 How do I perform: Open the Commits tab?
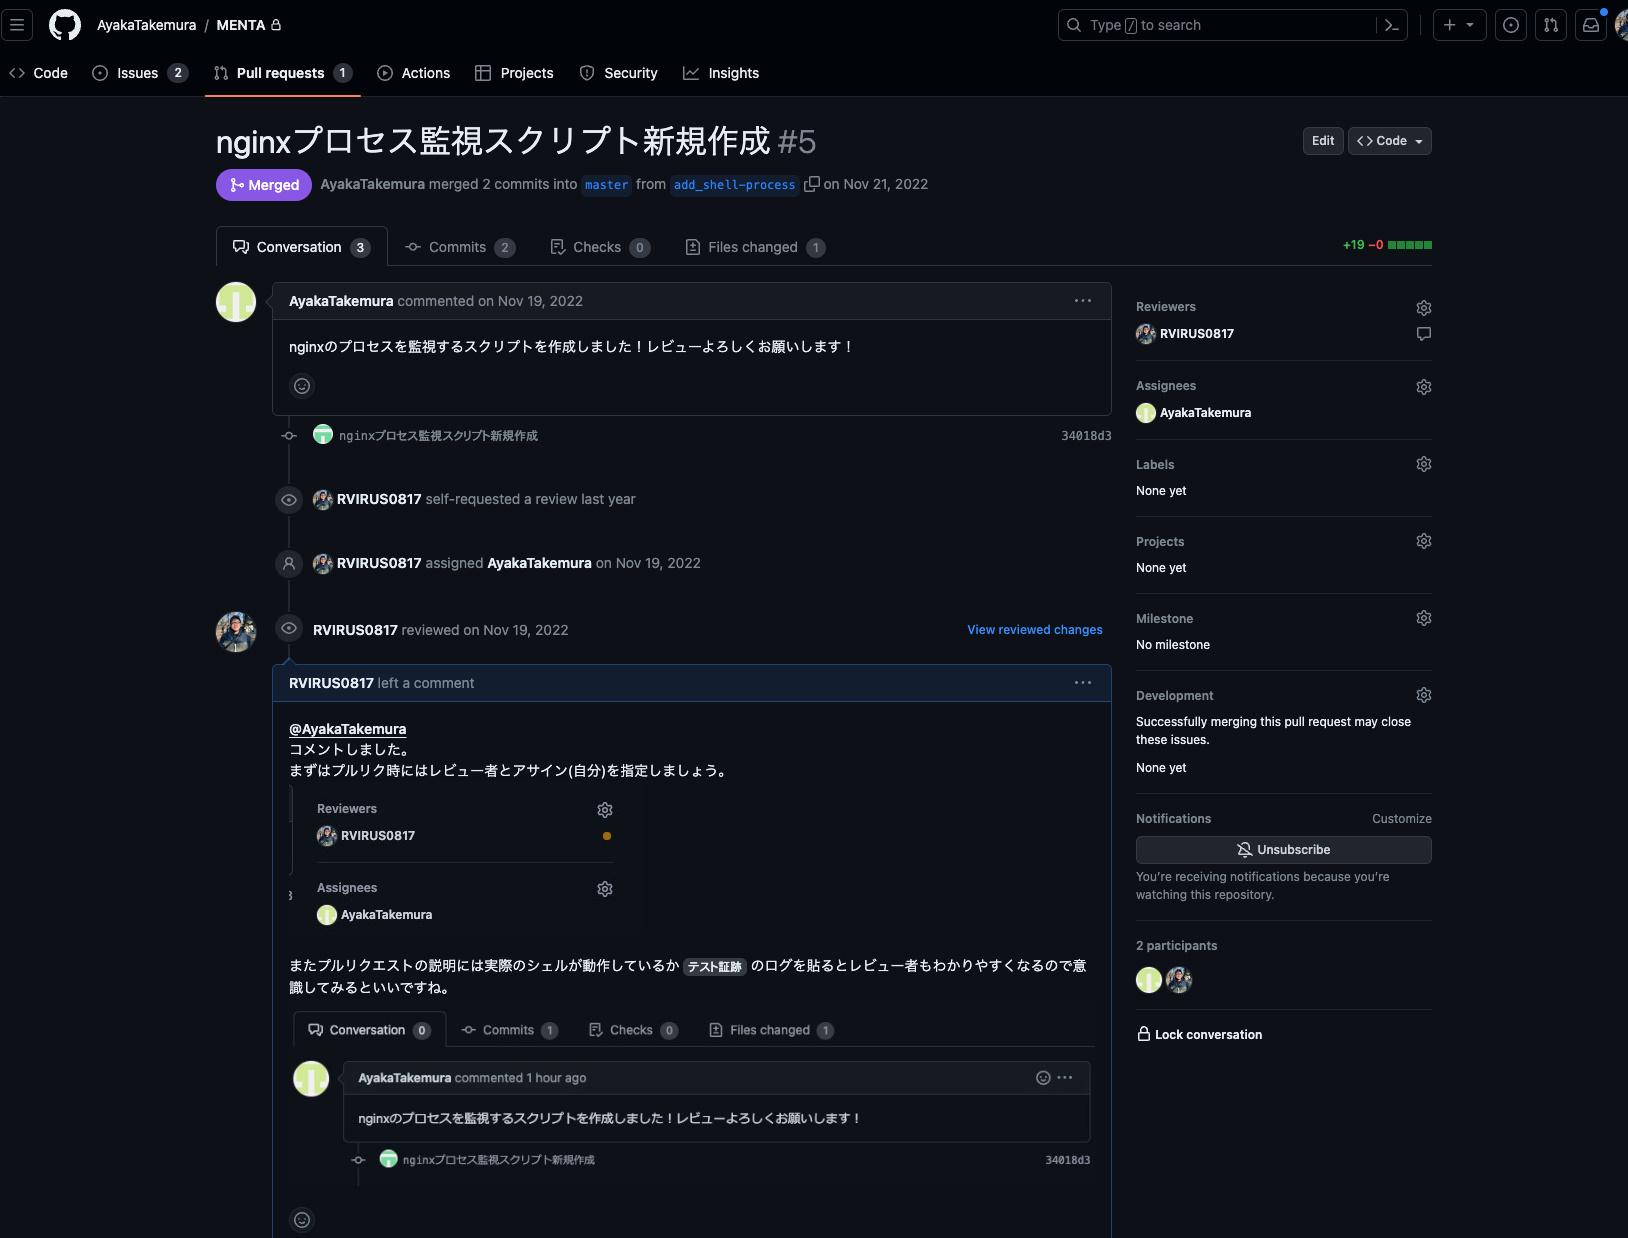458,247
